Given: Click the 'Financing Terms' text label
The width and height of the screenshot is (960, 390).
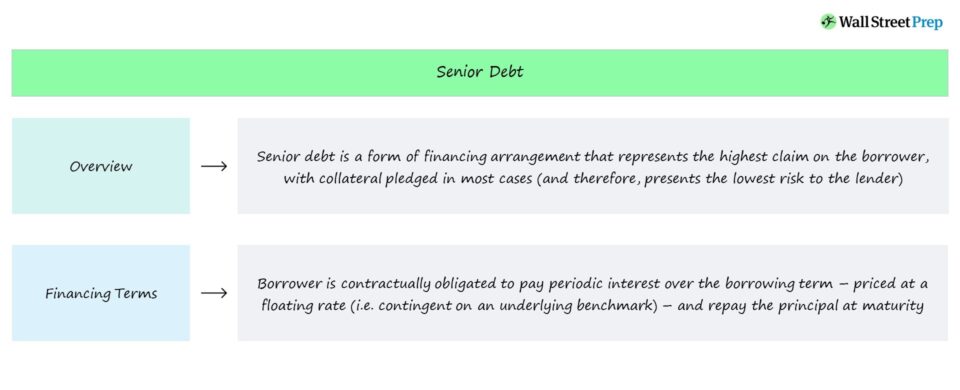Looking at the screenshot, I should [x=101, y=293].
